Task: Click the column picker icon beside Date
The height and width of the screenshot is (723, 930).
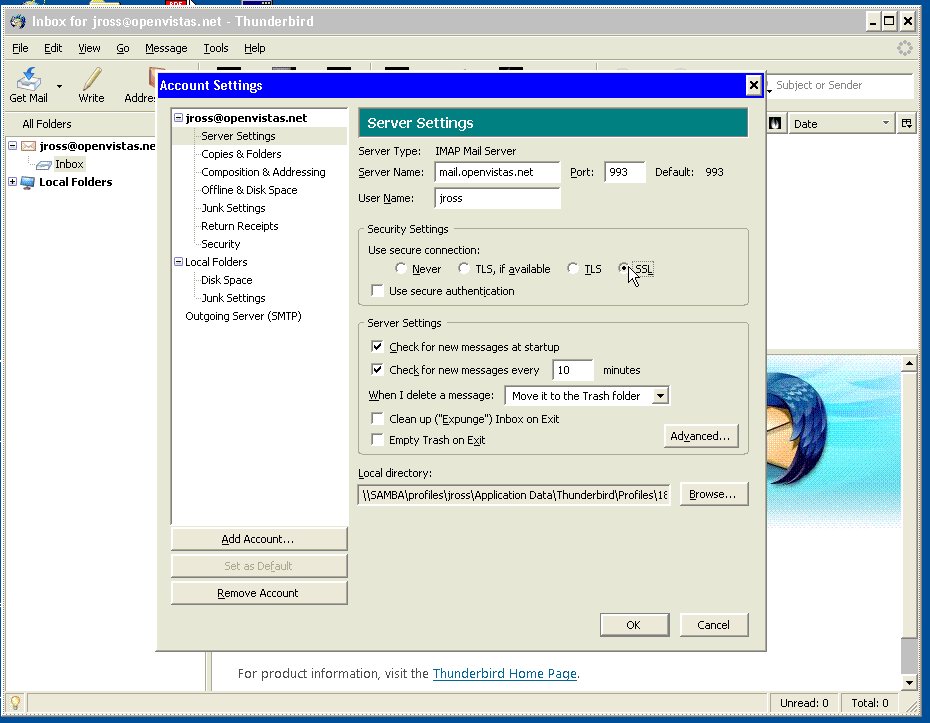Action: [x=906, y=123]
